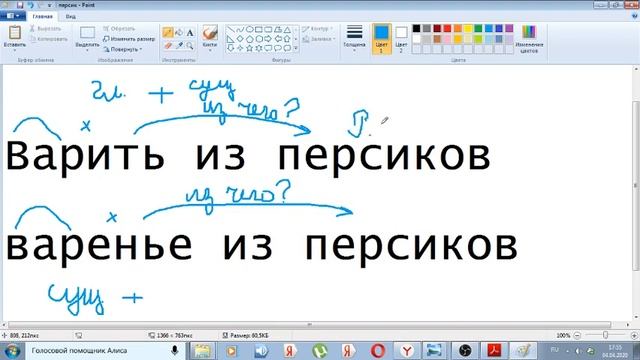640x360 pixels.
Task: Expand the Brushes (Кисти) dropdown arrow
Action: point(210,50)
